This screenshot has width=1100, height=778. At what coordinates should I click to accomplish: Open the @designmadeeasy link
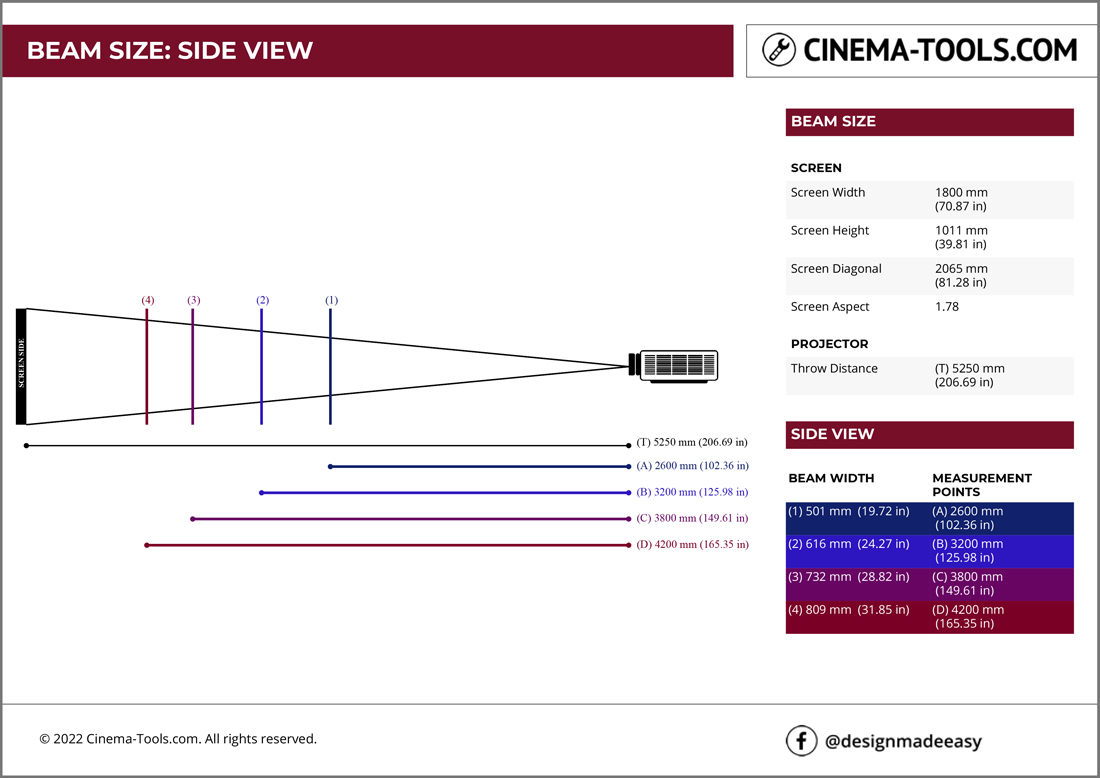(902, 741)
